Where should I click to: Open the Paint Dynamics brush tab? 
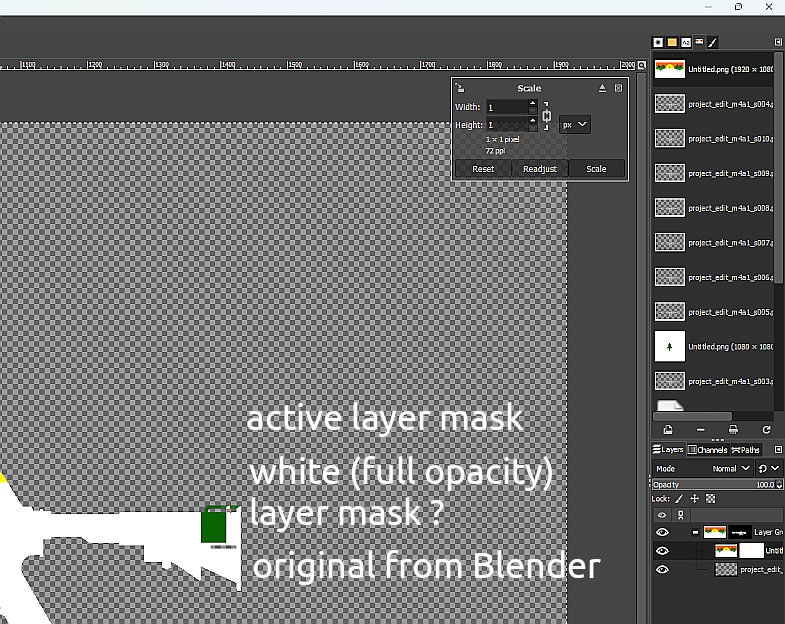(x=713, y=43)
